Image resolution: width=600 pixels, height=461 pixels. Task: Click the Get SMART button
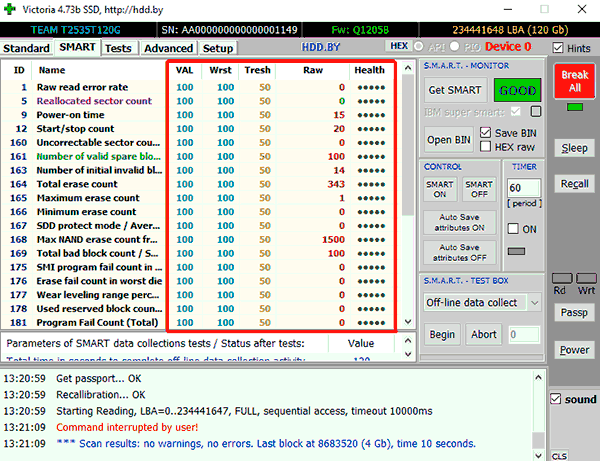click(455, 90)
